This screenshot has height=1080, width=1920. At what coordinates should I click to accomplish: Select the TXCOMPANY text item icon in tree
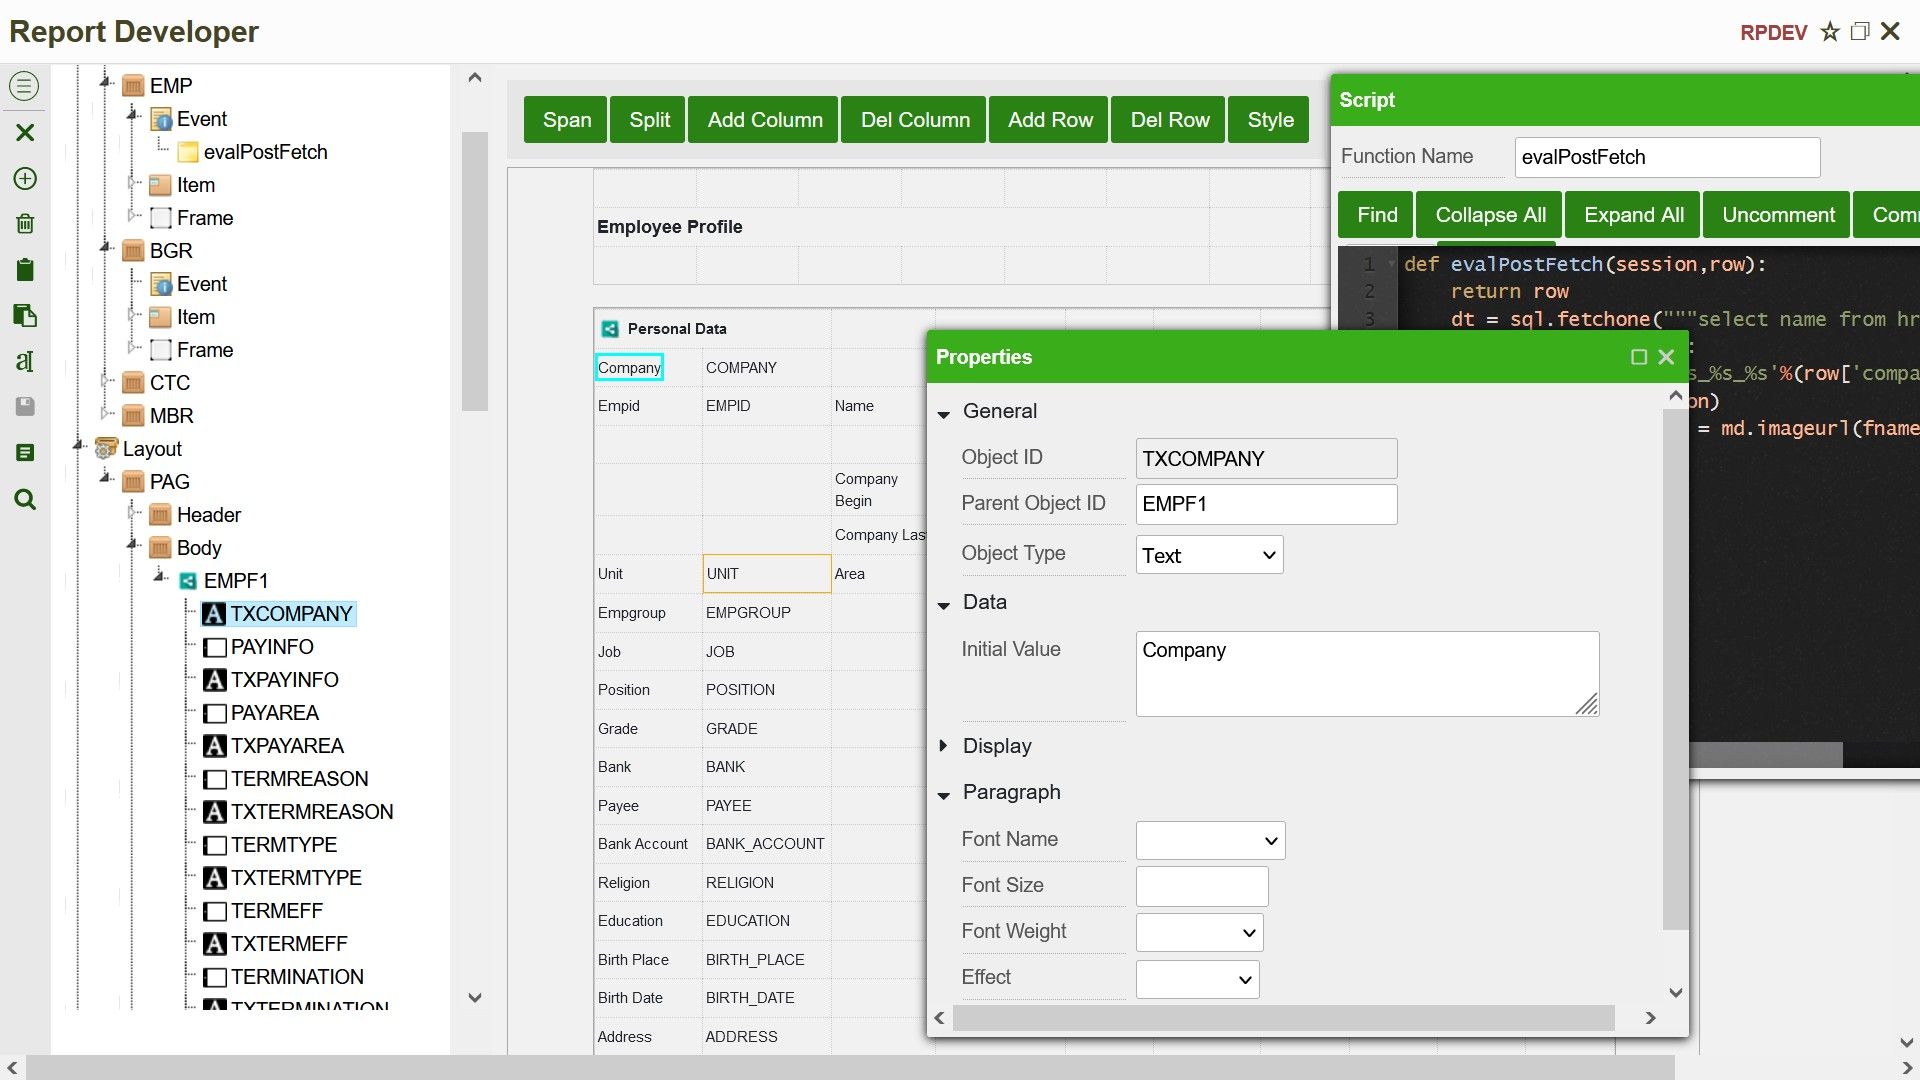click(x=214, y=614)
